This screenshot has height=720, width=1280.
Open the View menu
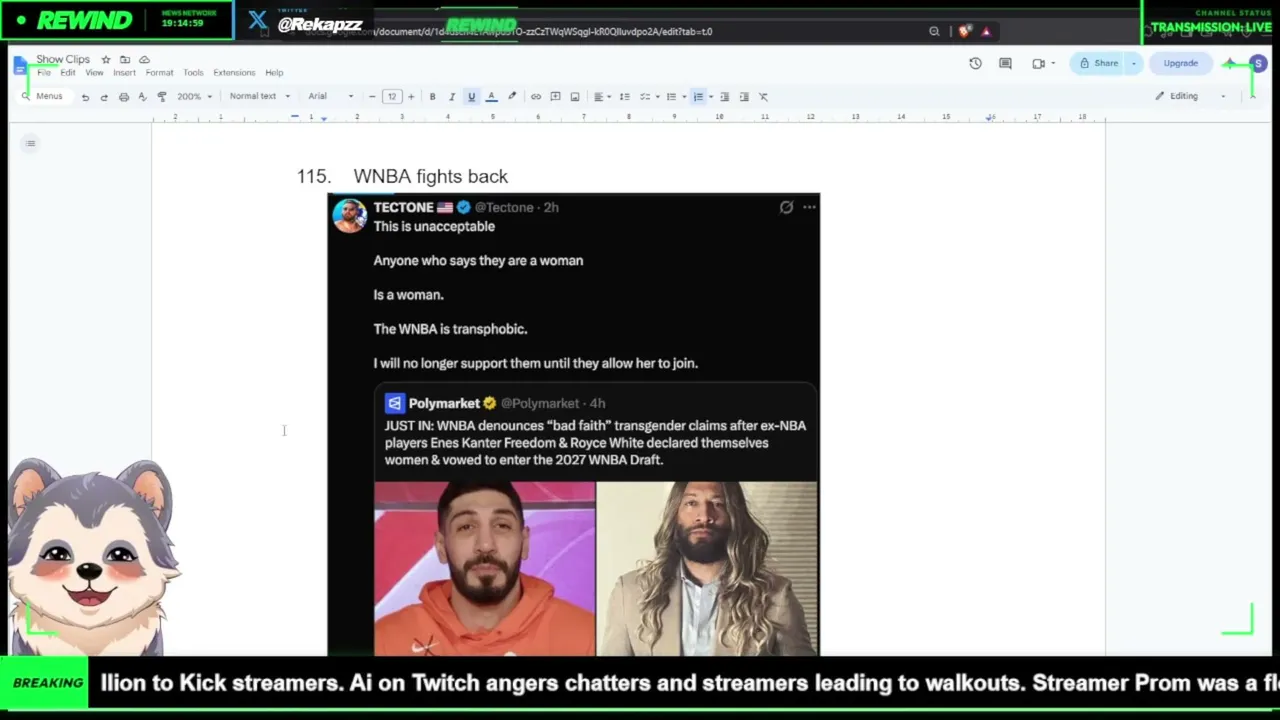94,73
